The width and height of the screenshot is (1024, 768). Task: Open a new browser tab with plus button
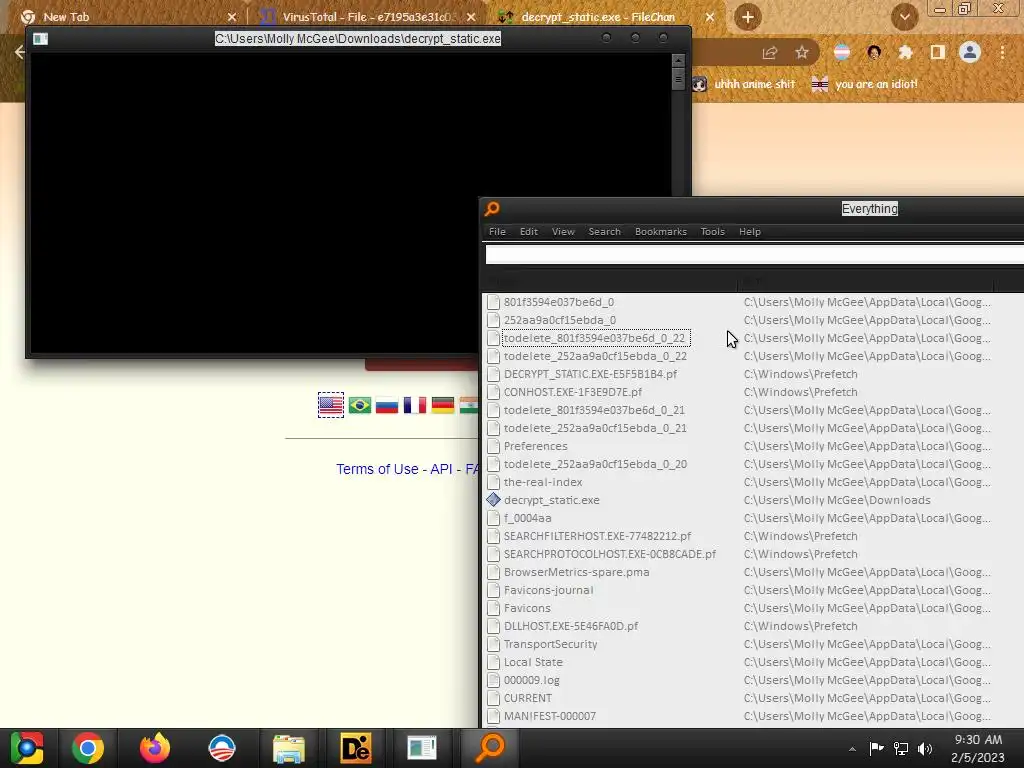click(748, 17)
